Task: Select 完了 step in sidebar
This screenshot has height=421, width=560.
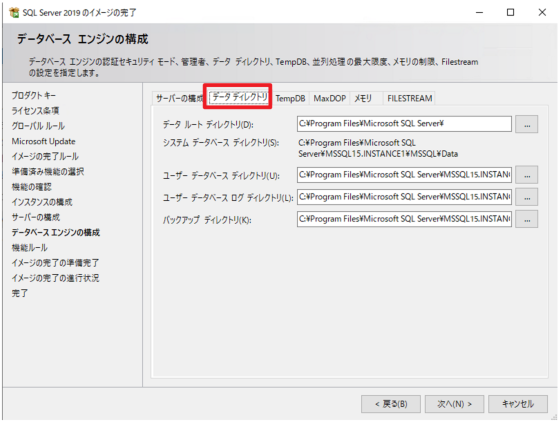Action: tap(20, 293)
